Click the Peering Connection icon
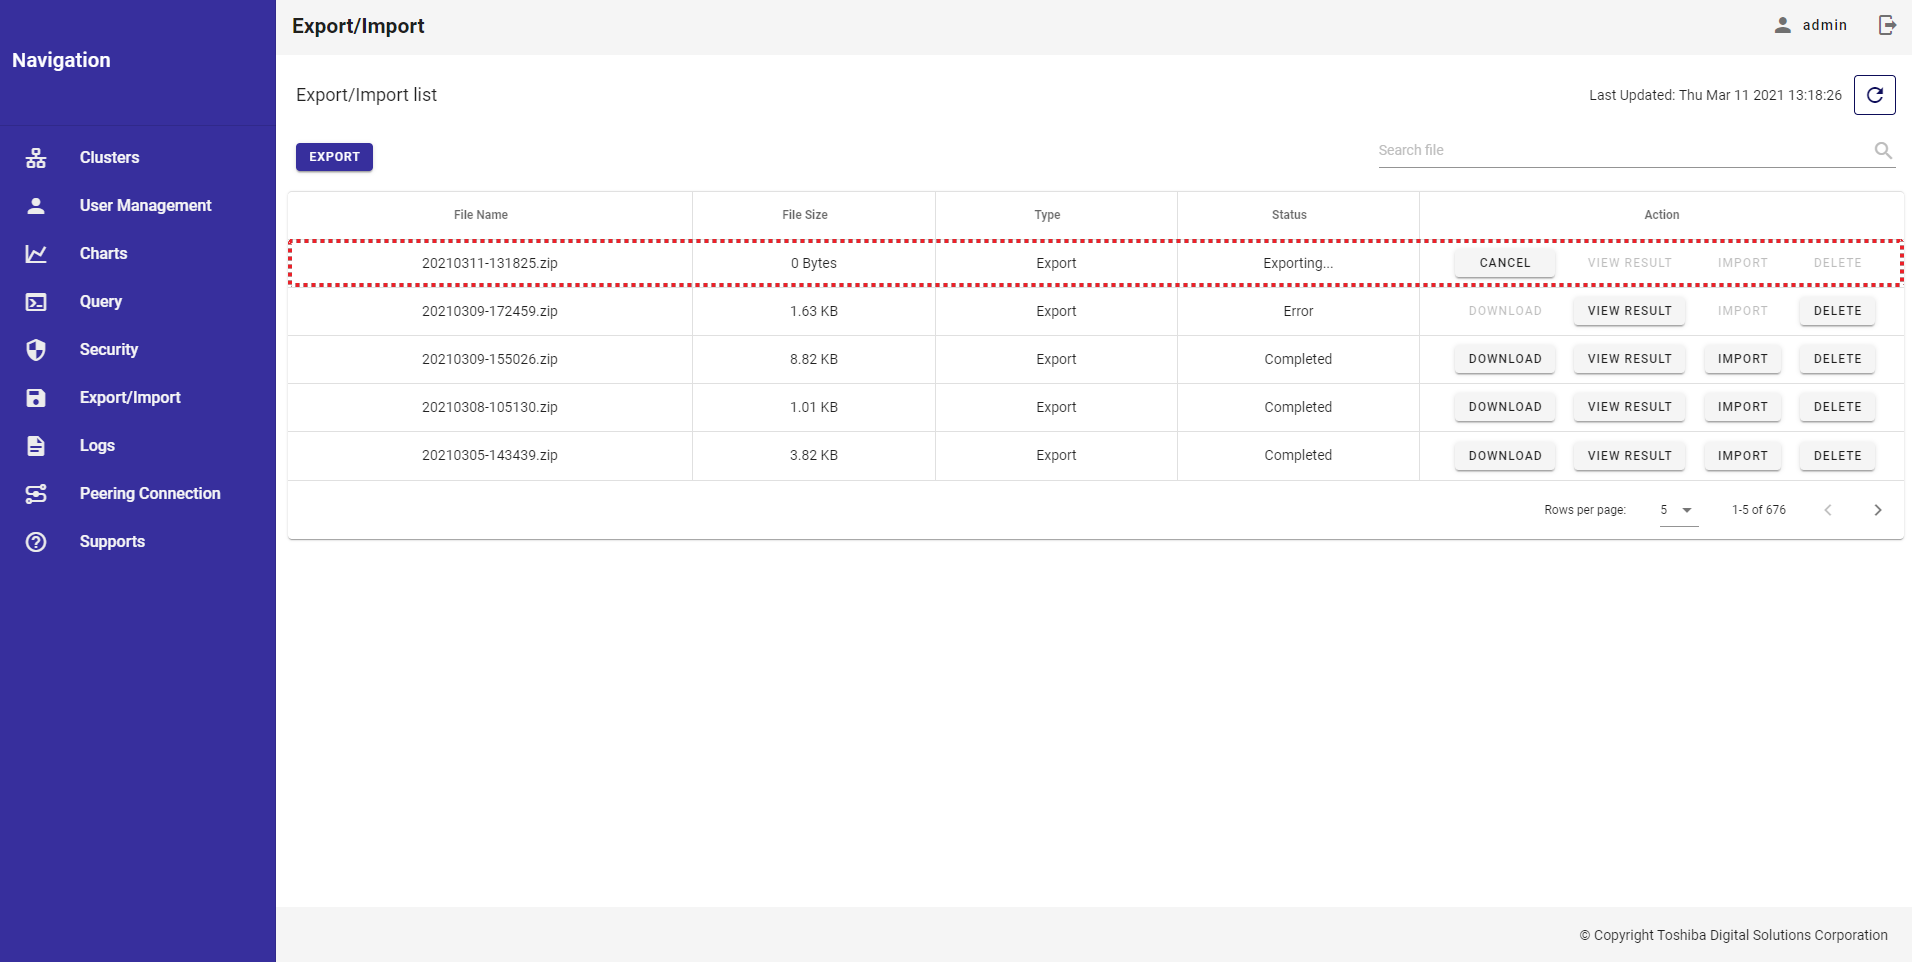 pos(36,493)
